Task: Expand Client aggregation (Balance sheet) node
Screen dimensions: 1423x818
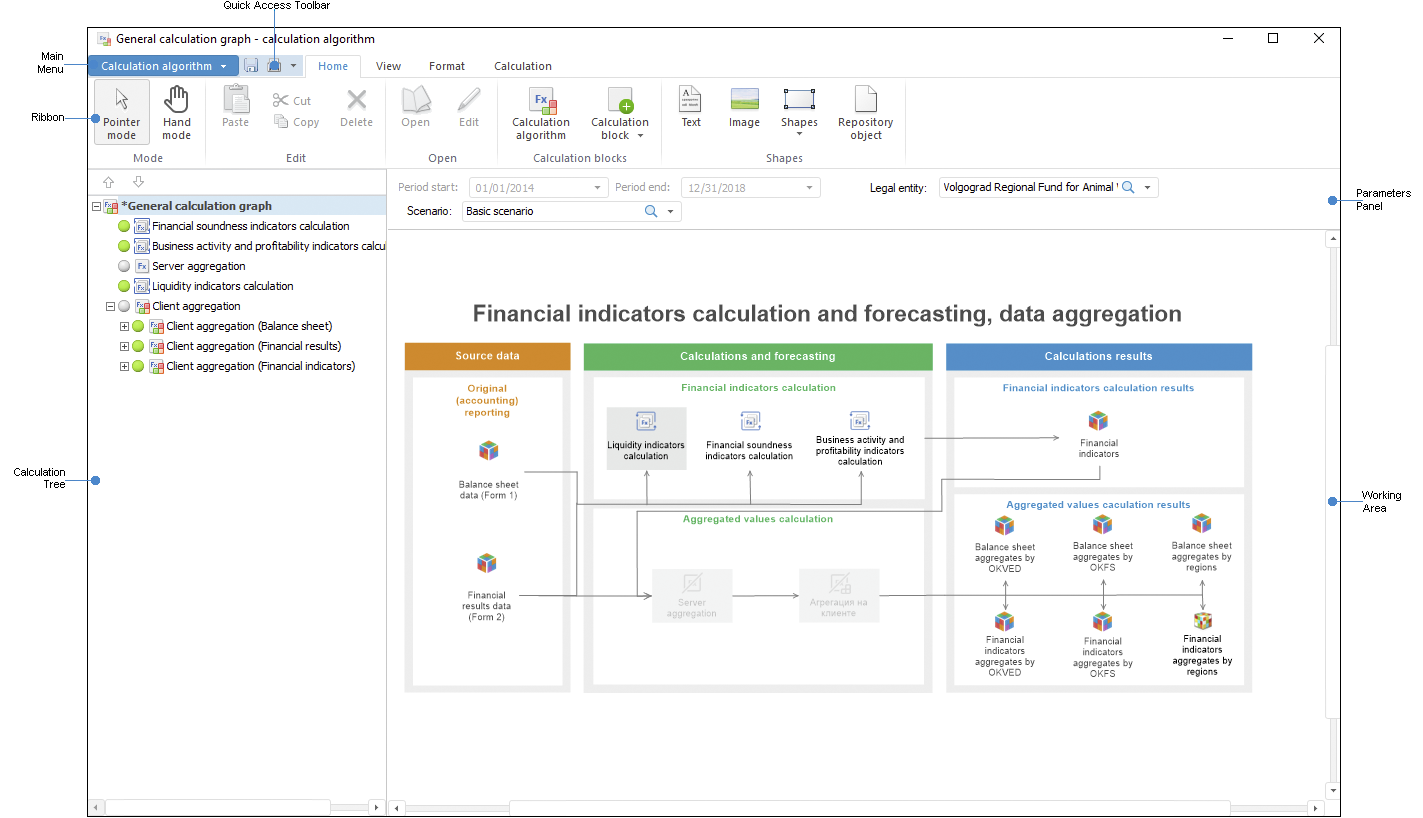Action: [124, 326]
